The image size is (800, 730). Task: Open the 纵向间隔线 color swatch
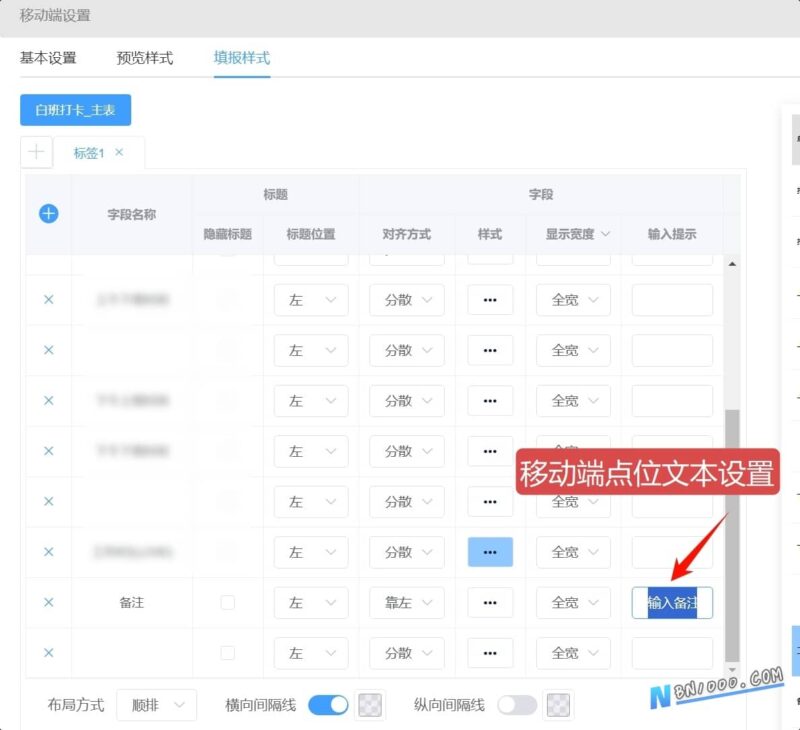point(558,705)
